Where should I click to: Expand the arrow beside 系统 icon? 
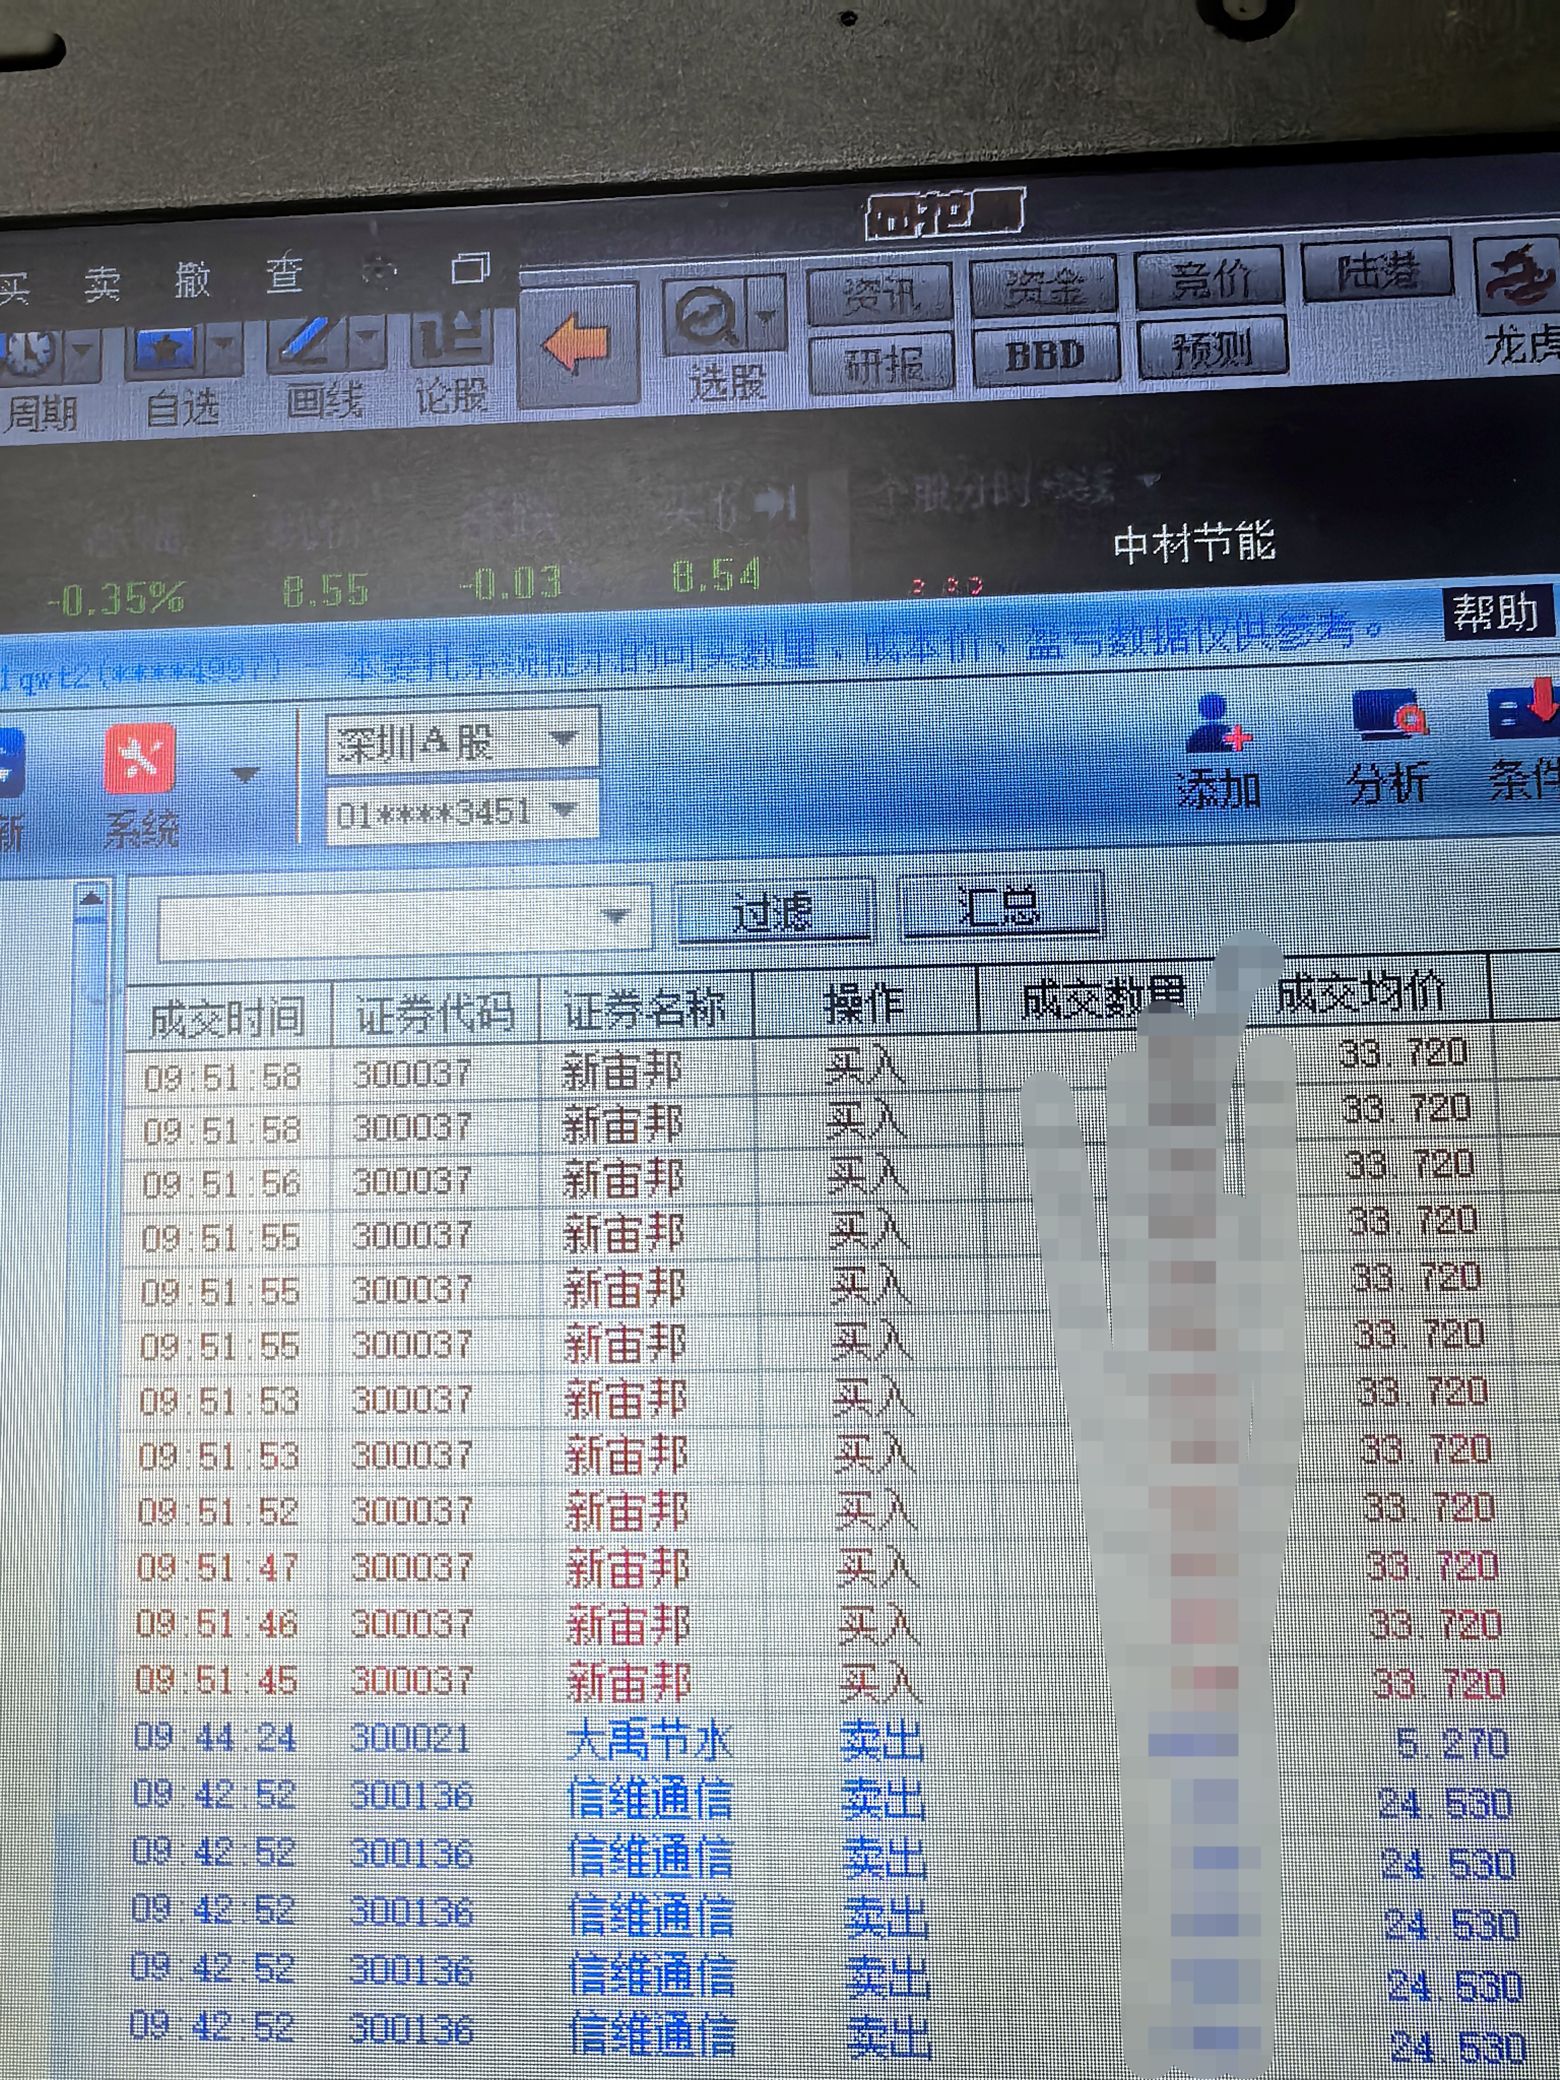pyautogui.click(x=245, y=775)
